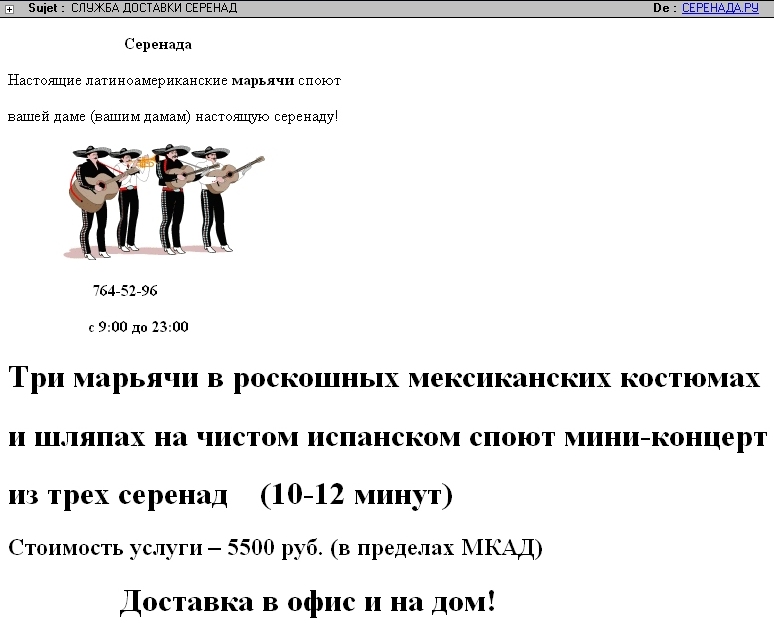This screenshot has width=774, height=631.
Task: Click phone number 764-52-96
Action: click(x=125, y=290)
